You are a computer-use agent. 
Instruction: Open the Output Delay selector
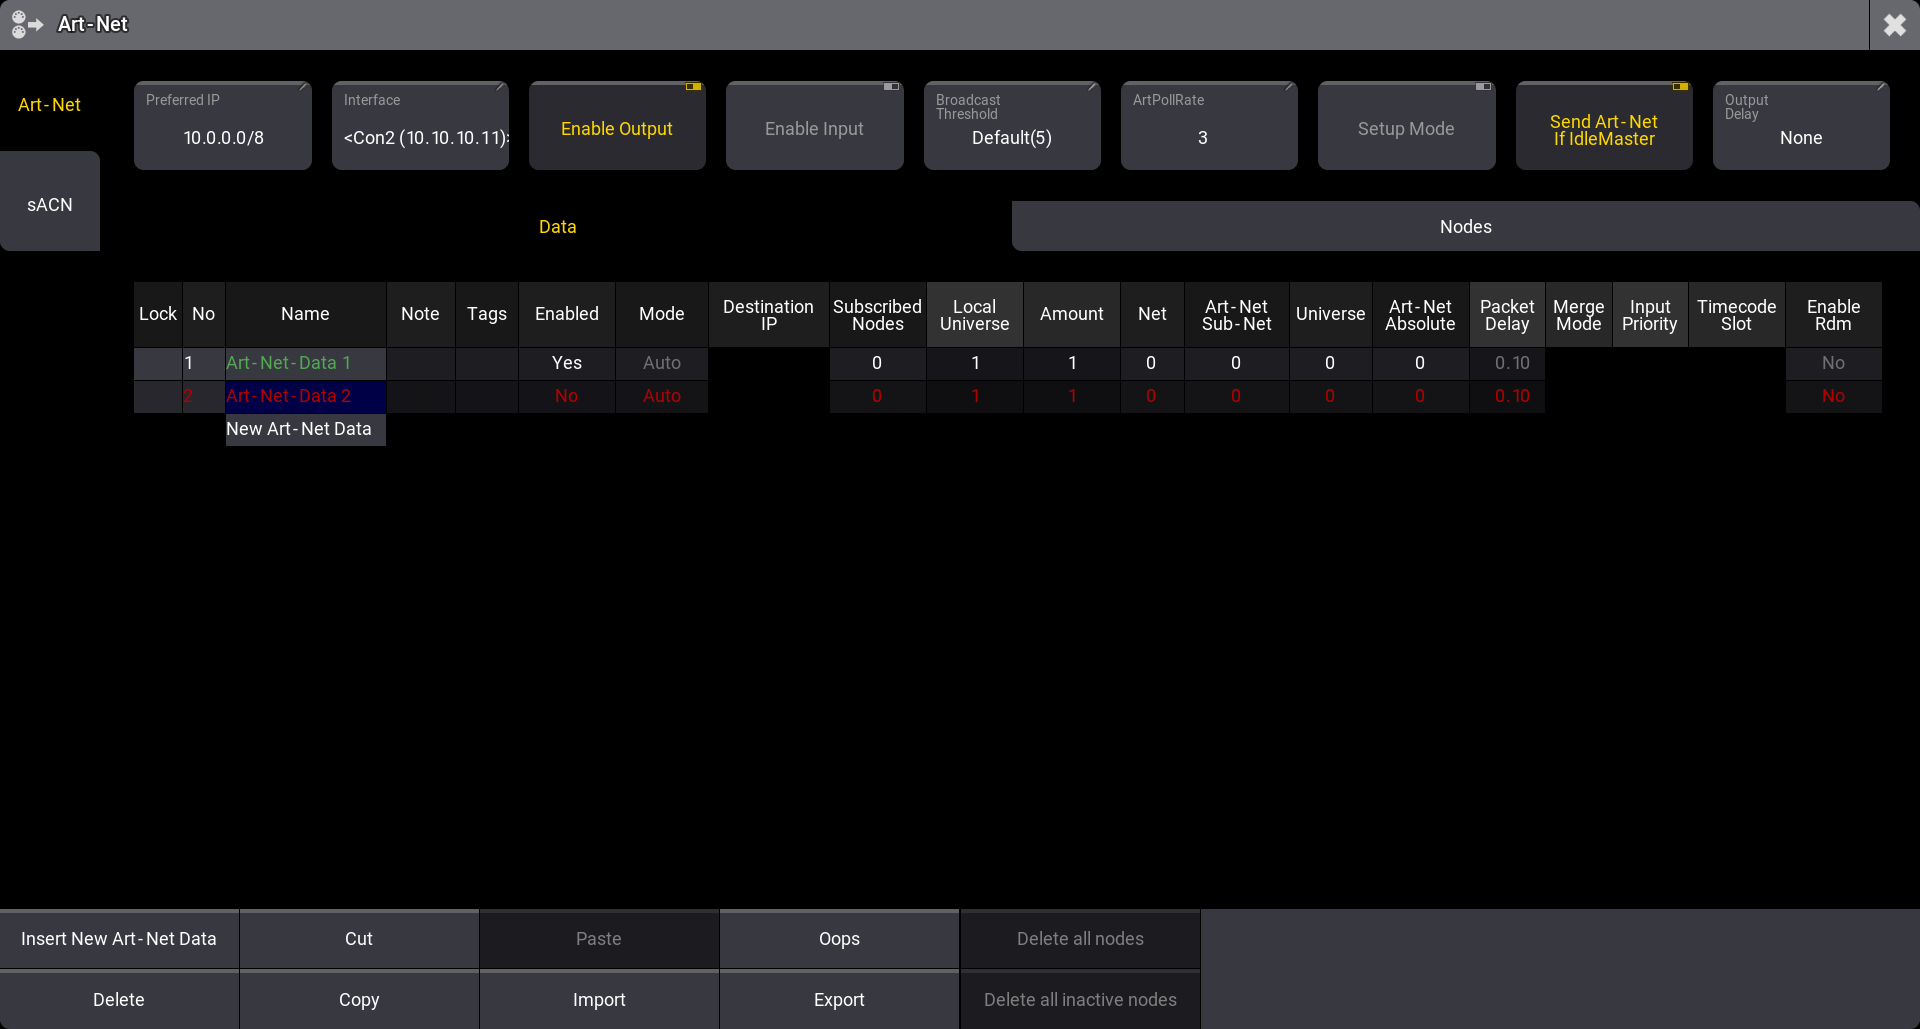1800,127
